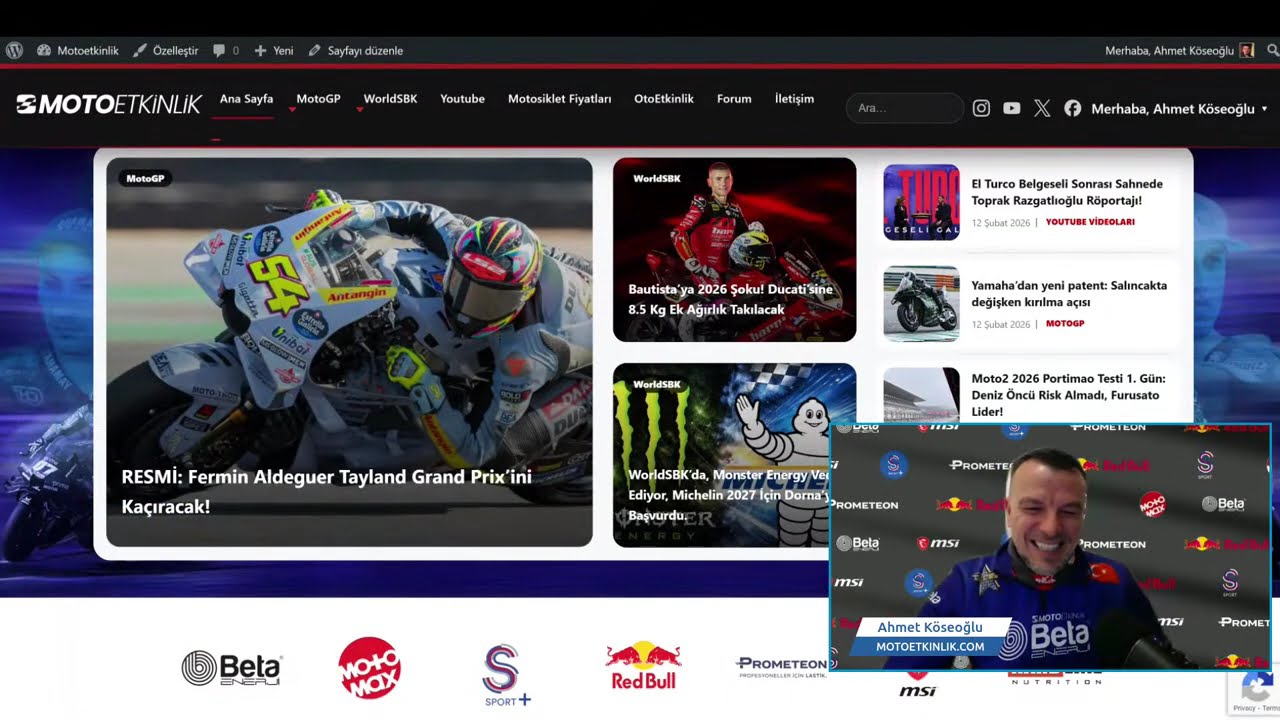Open Yamaha'dan yeni patent headline
The height and width of the screenshot is (720, 1280).
(x=1069, y=293)
